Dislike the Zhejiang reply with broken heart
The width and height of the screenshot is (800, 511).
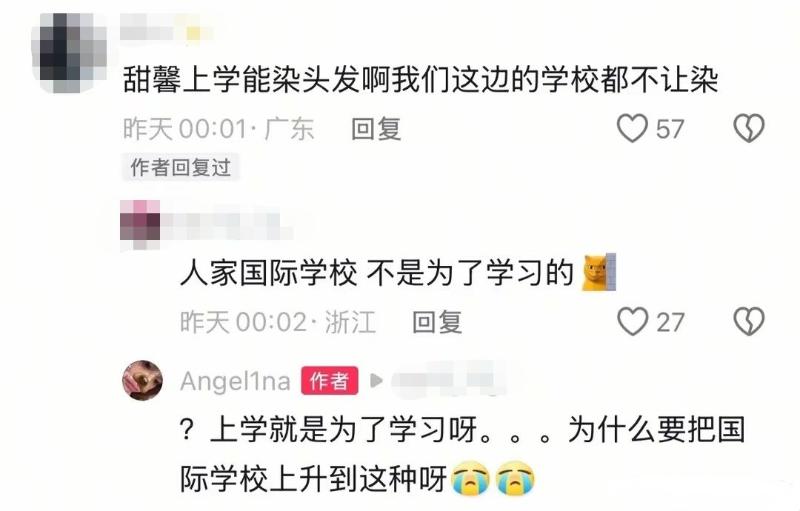[x=748, y=322]
